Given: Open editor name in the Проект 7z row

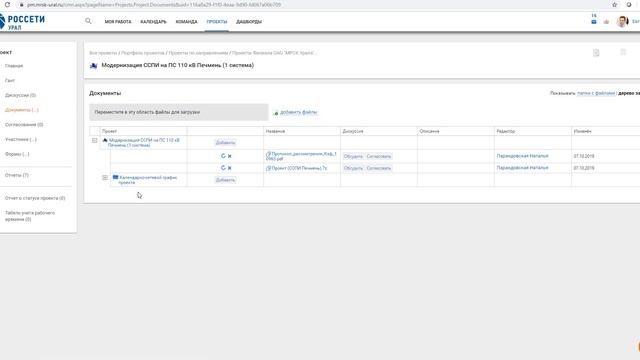Looking at the screenshot, I should tap(522, 168).
